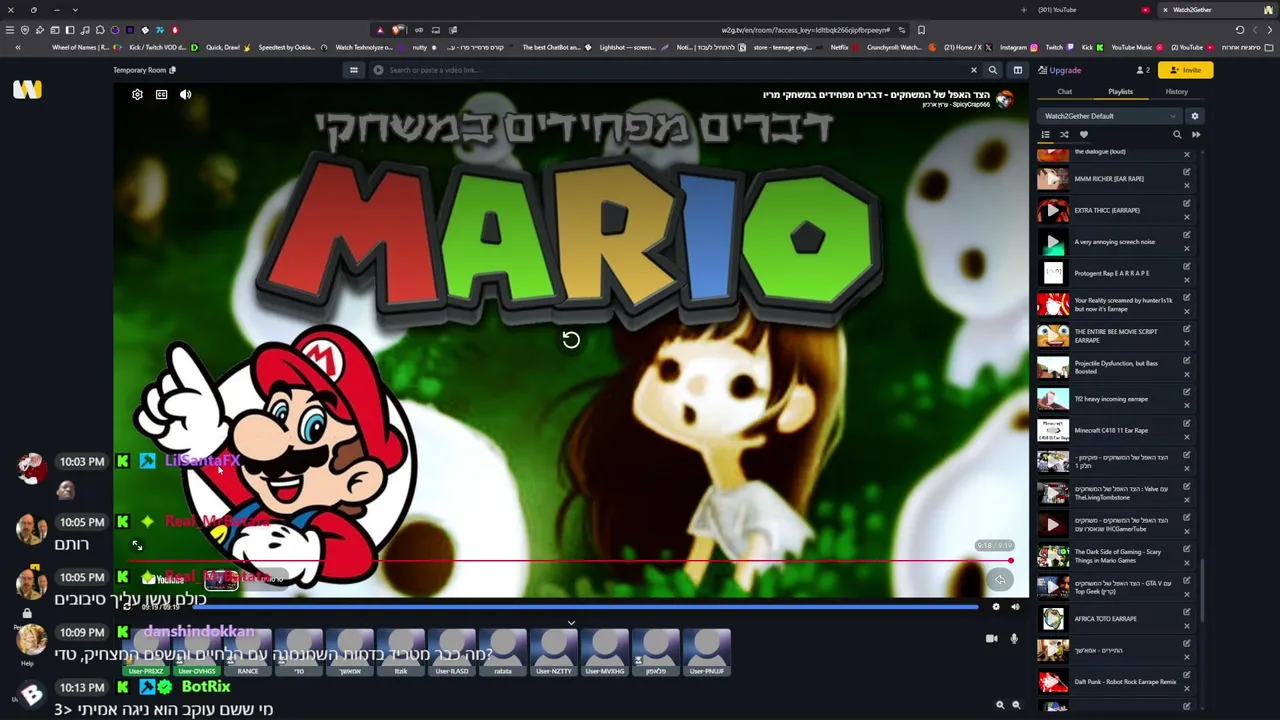Remove 'A very annoying screech noise' from playlist
The height and width of the screenshot is (720, 1280).
click(x=1186, y=249)
